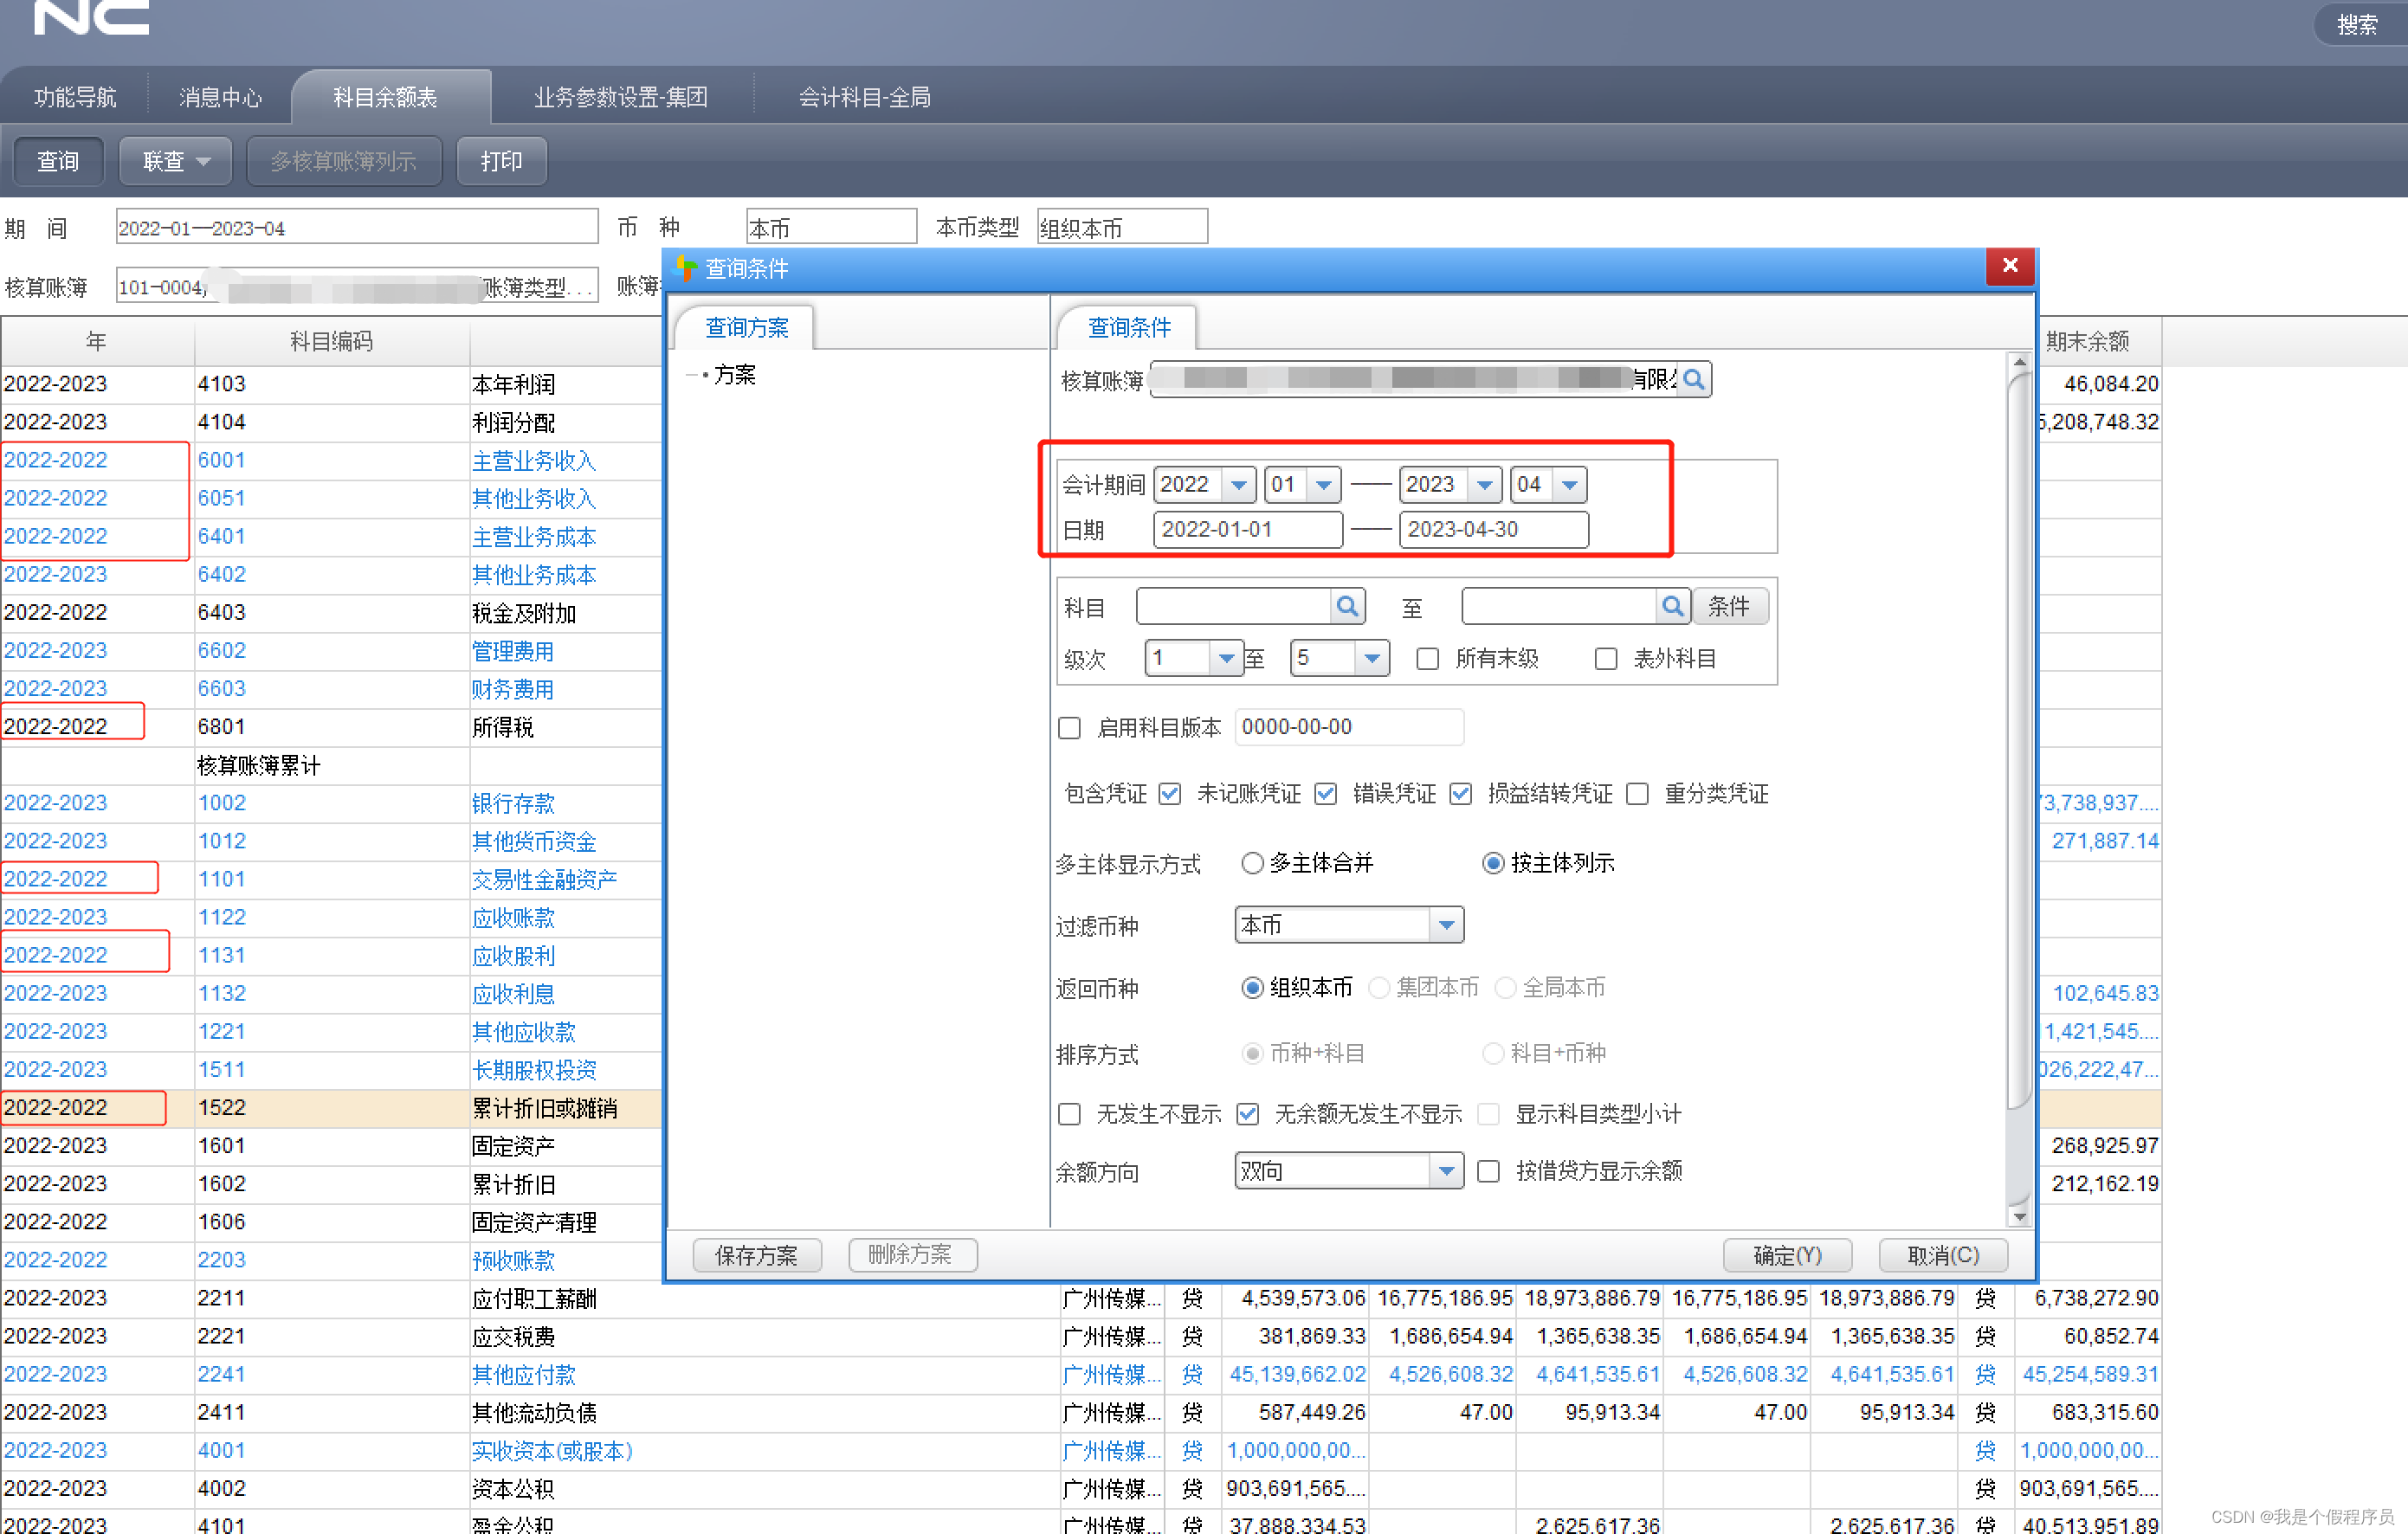The image size is (2408, 1534).
Task: Open end year 2023 dropdown
Action: (x=1485, y=485)
